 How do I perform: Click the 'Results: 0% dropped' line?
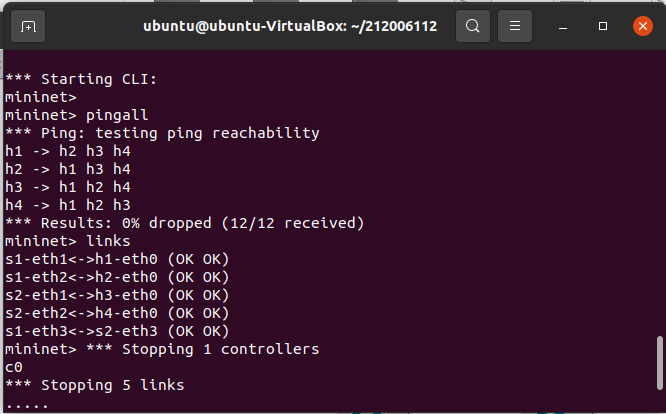pos(185,222)
